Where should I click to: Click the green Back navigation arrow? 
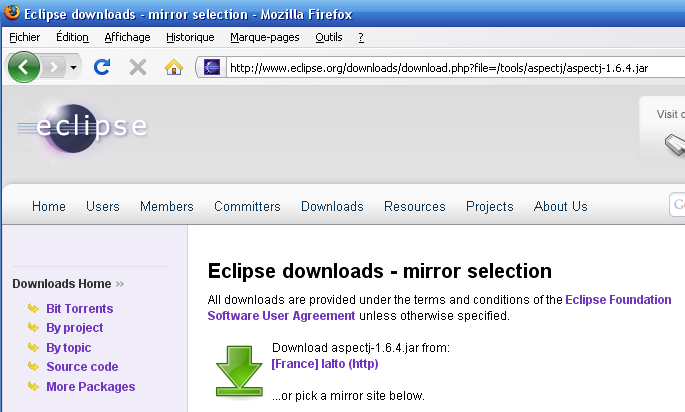coord(24,67)
